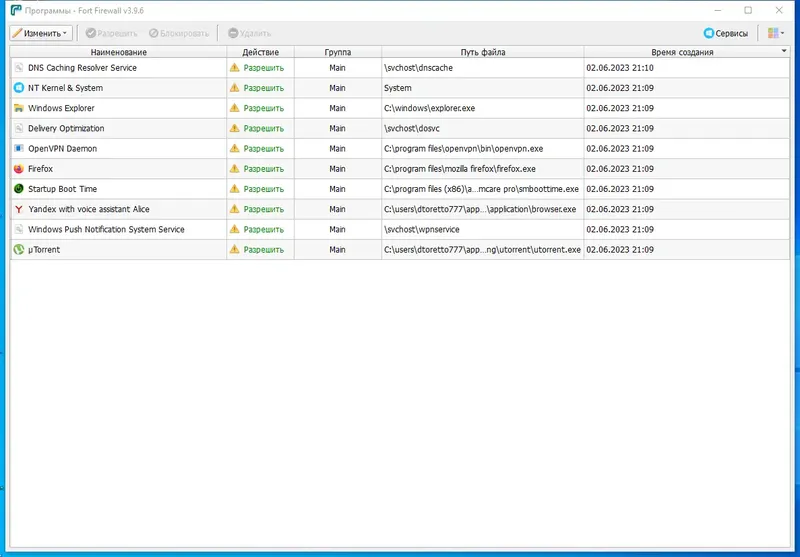
Task: Click the Startup Boot Time green icon
Action: [x=19, y=189]
